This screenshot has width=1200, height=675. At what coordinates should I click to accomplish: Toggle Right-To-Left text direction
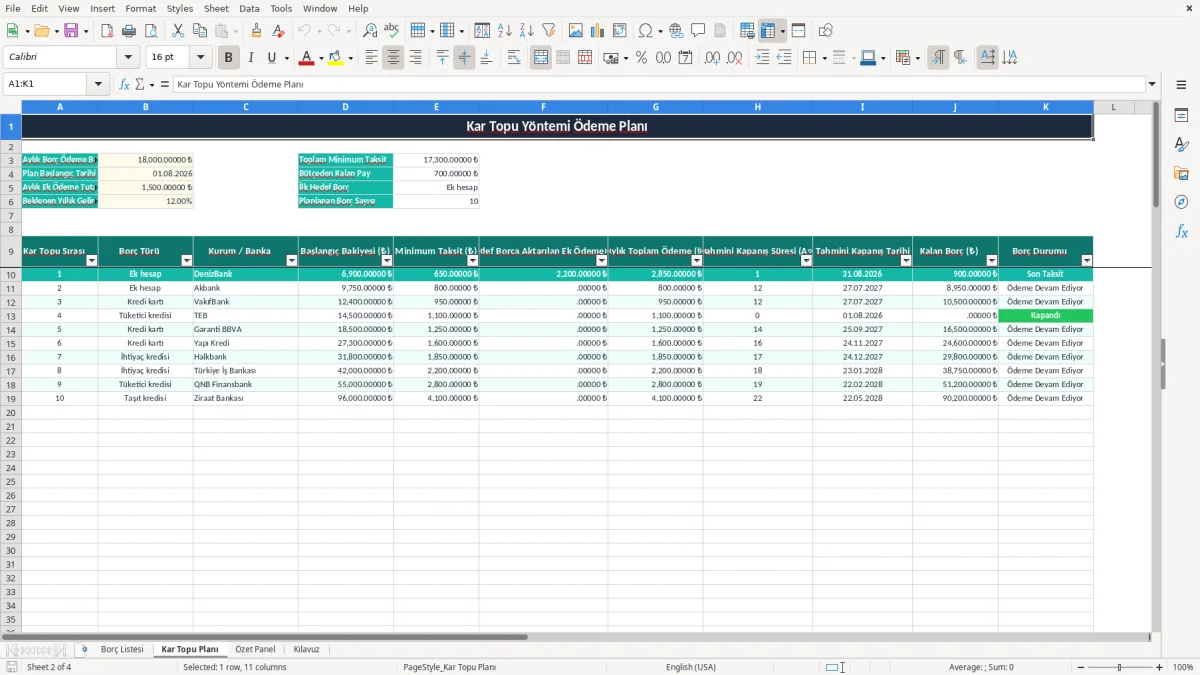(960, 58)
